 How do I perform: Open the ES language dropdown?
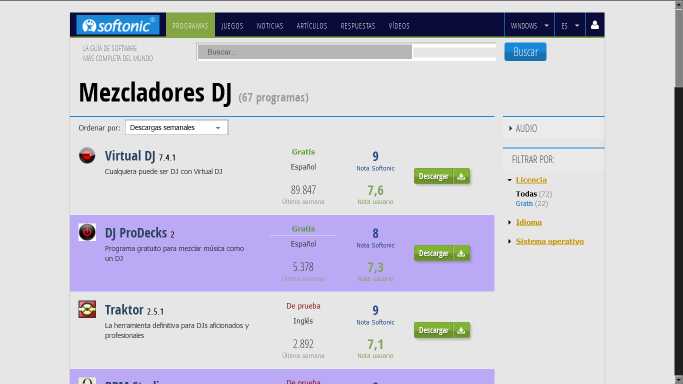(570, 26)
